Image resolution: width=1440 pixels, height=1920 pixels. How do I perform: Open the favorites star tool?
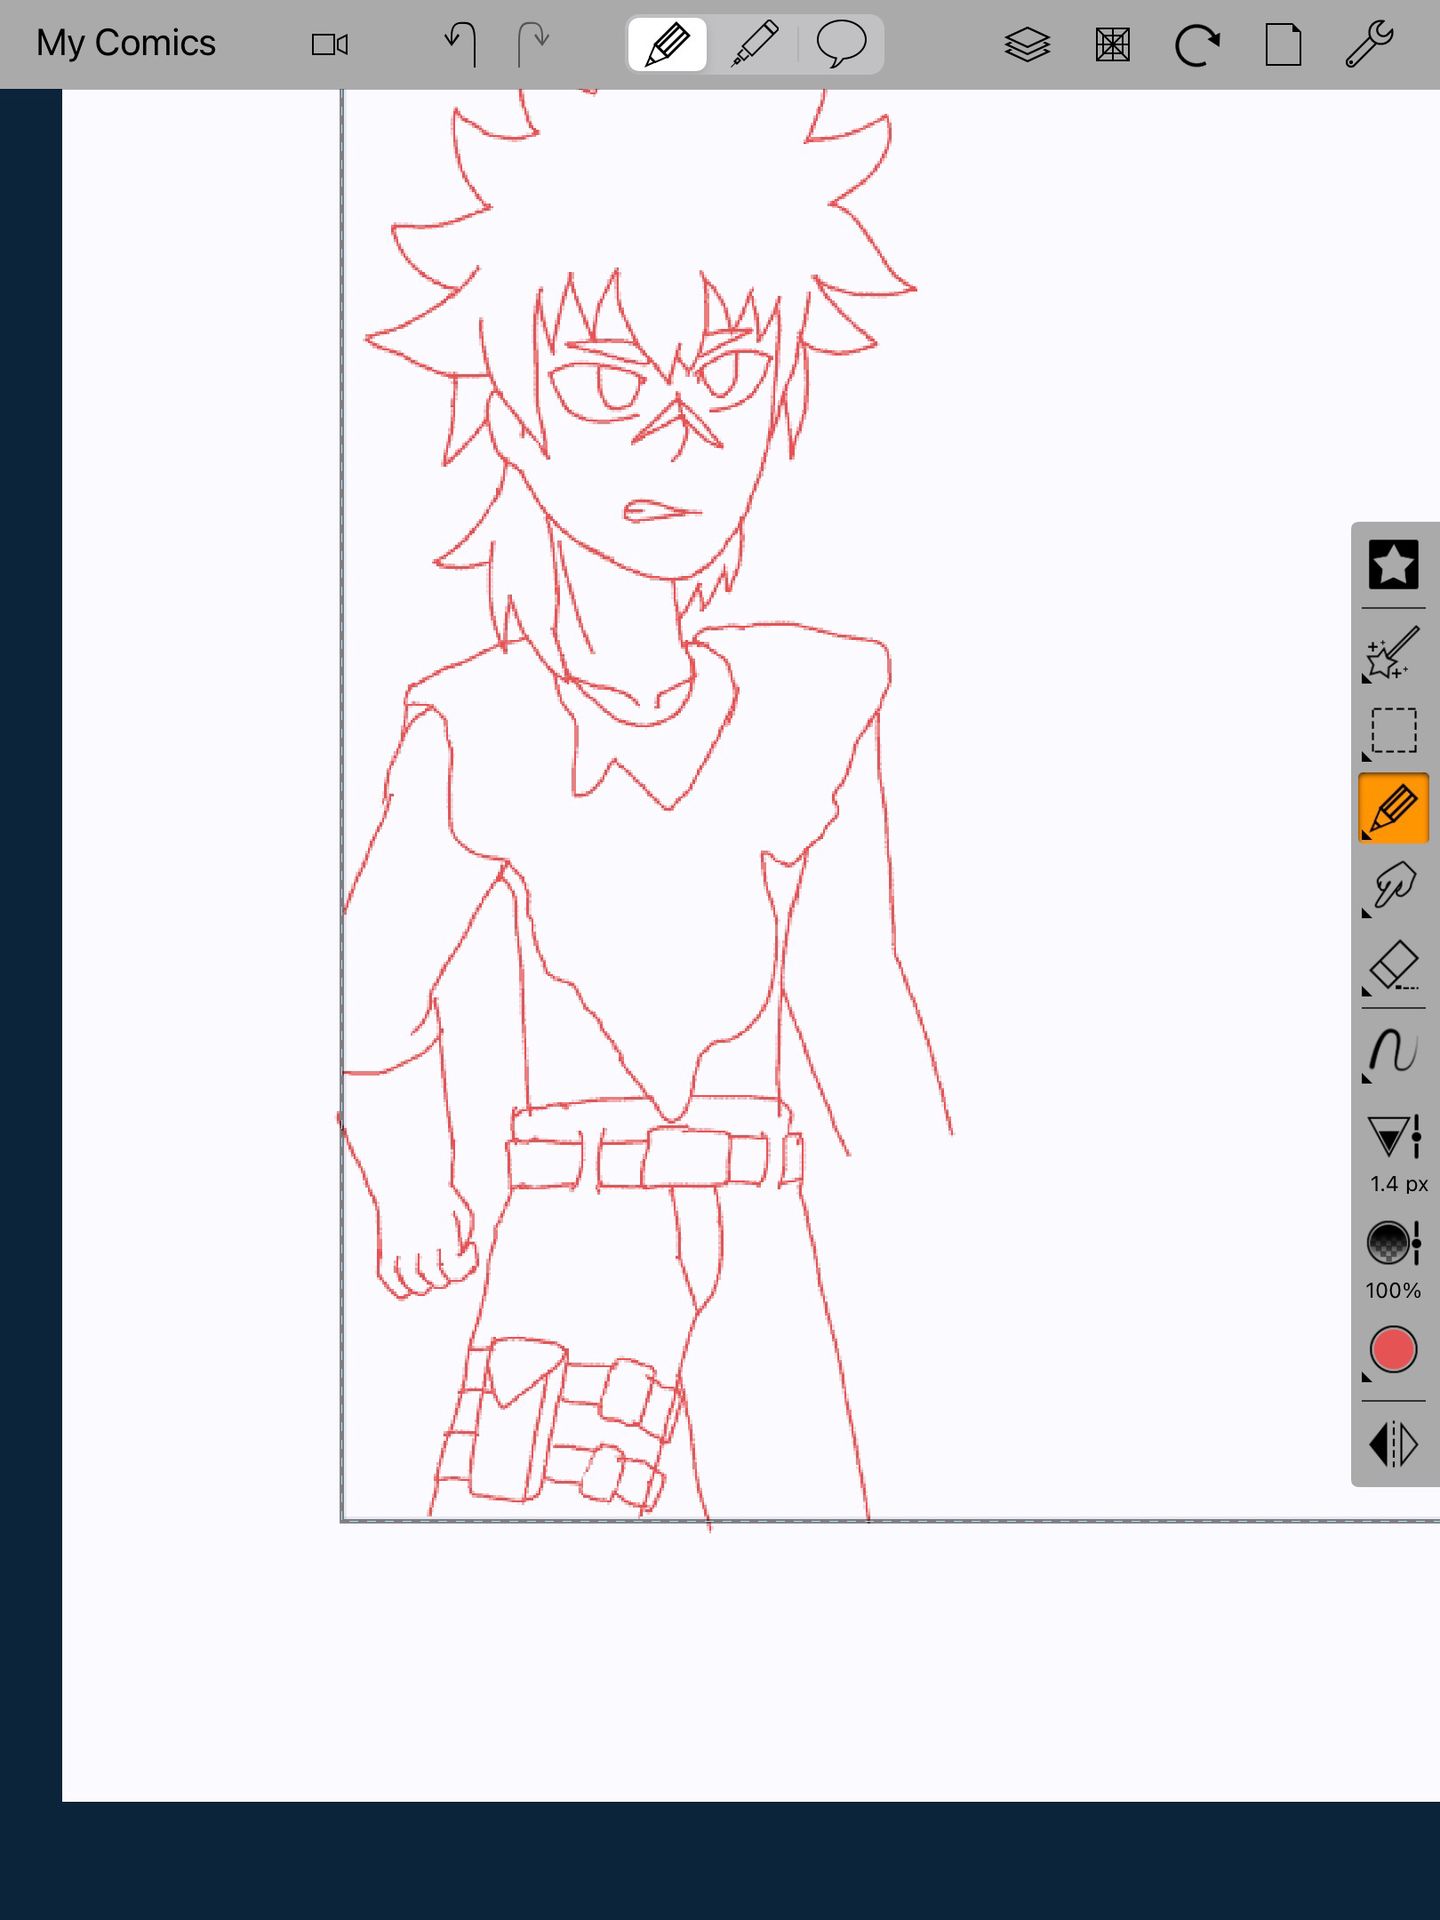click(1393, 565)
